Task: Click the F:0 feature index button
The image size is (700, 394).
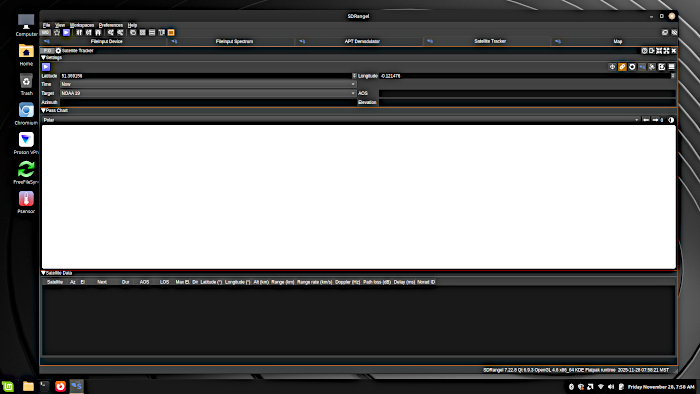Action: (x=47, y=51)
